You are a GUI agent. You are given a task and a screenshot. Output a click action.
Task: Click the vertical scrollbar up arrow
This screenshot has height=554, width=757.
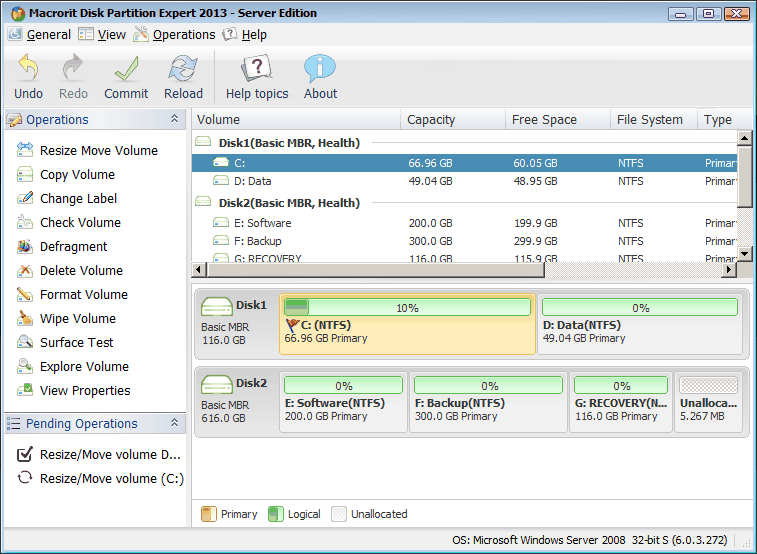[744, 138]
